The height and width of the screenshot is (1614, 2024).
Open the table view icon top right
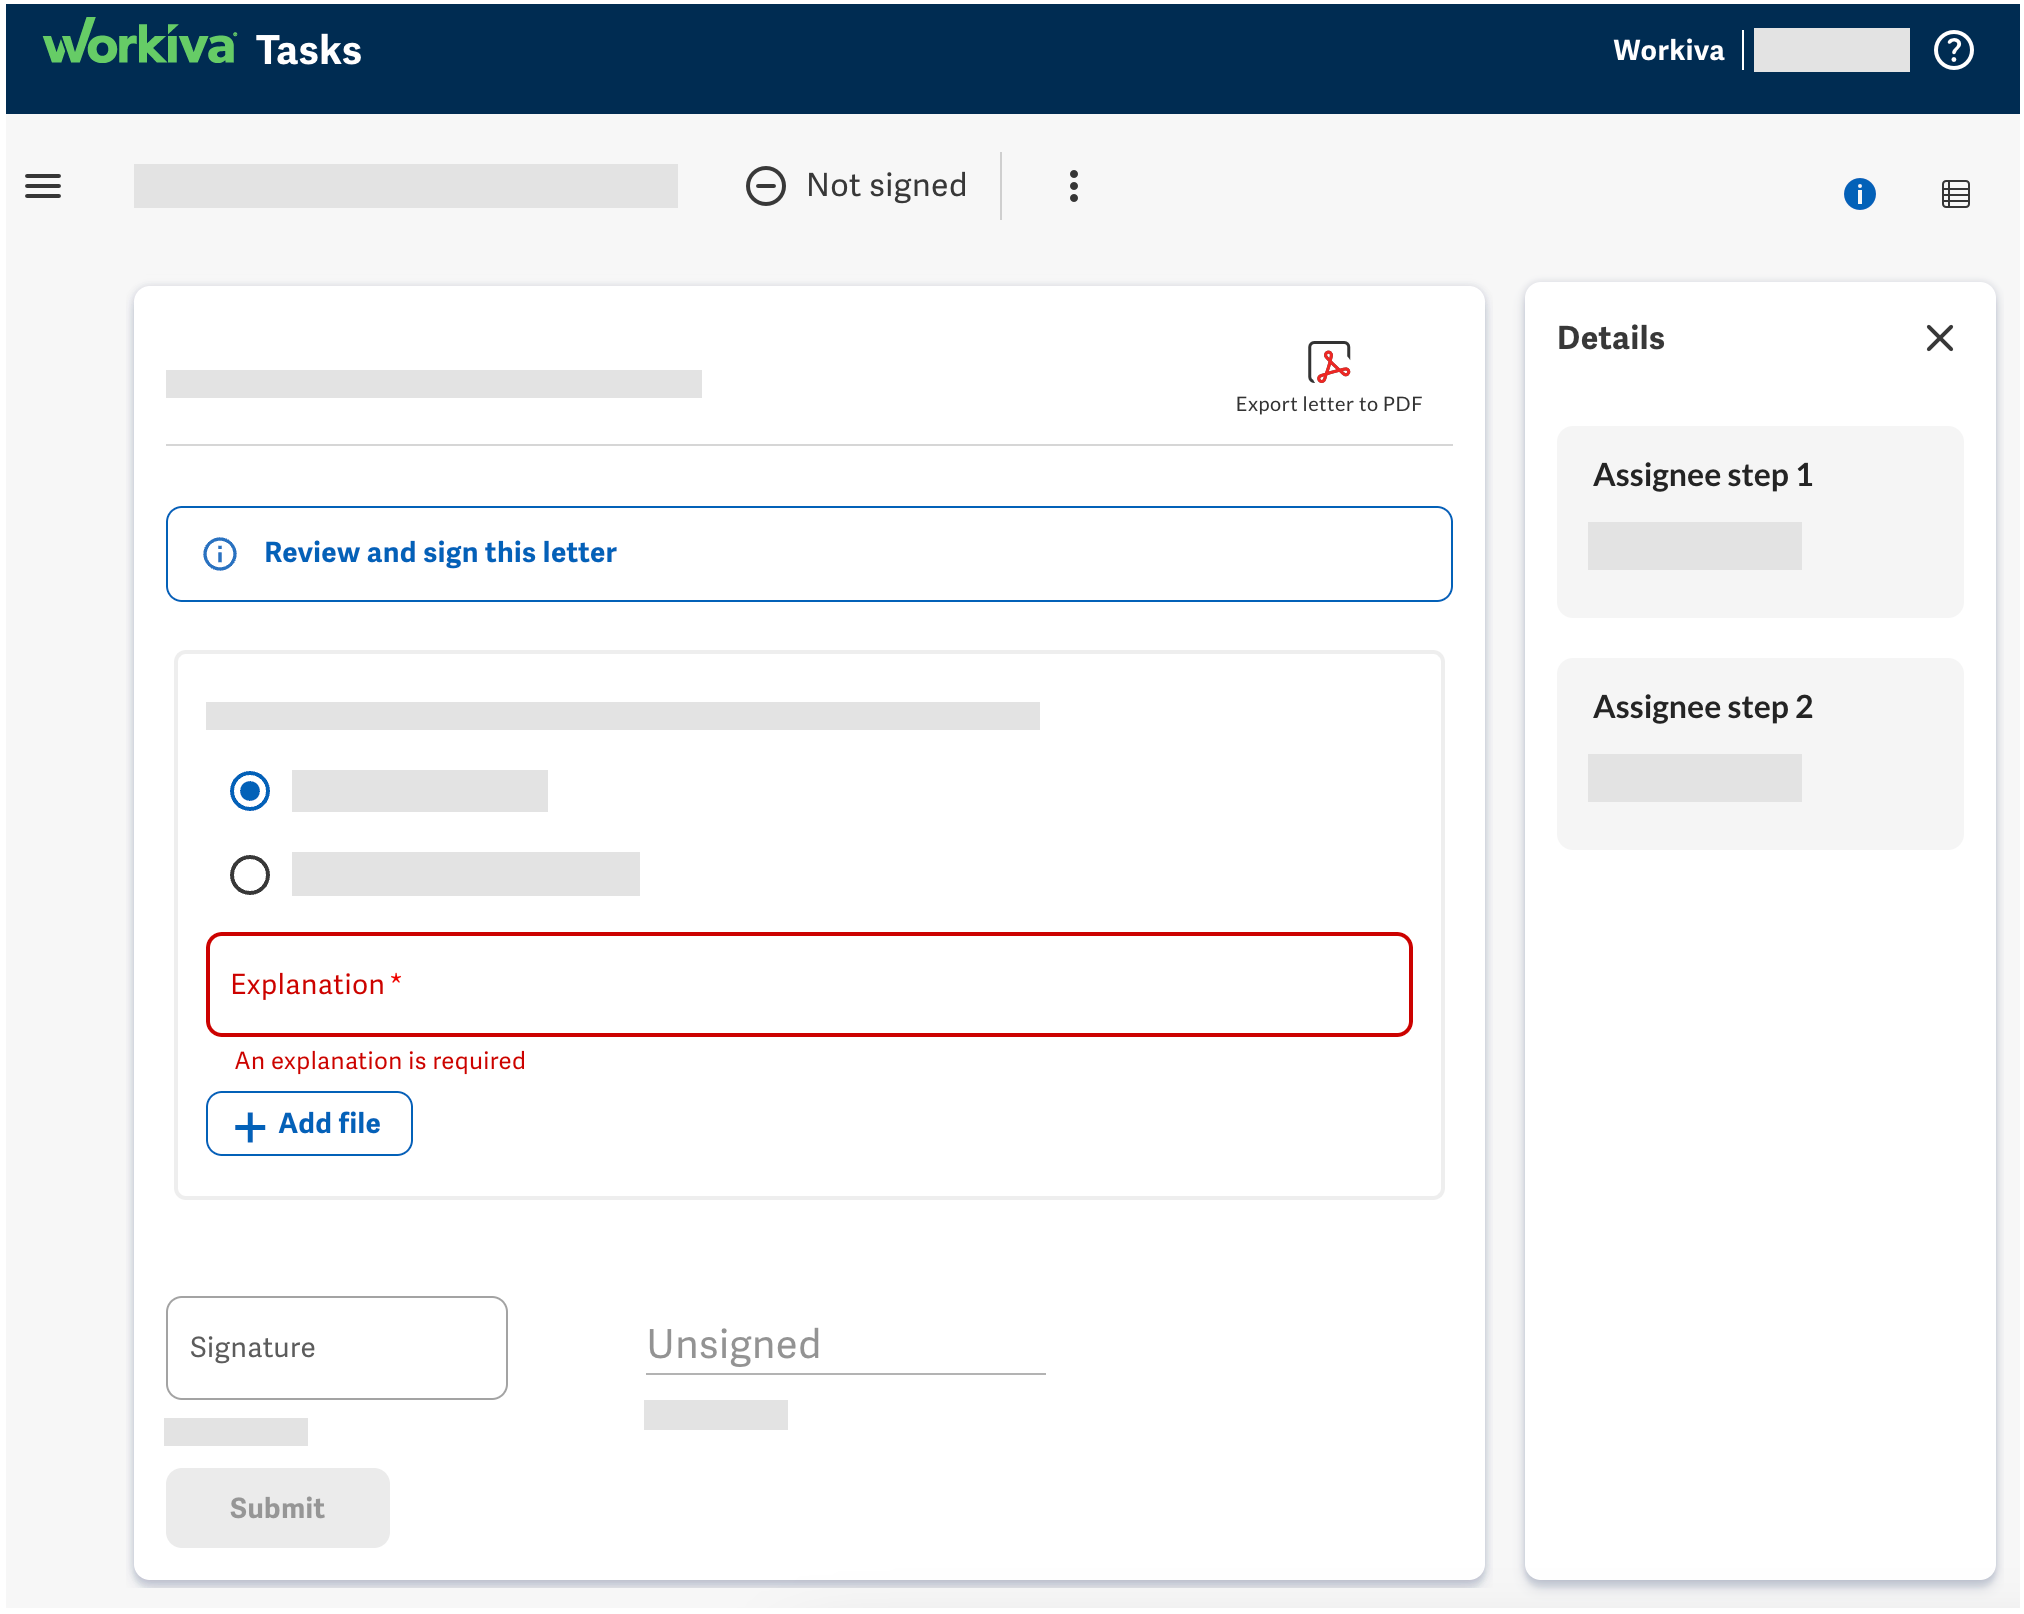[1955, 193]
